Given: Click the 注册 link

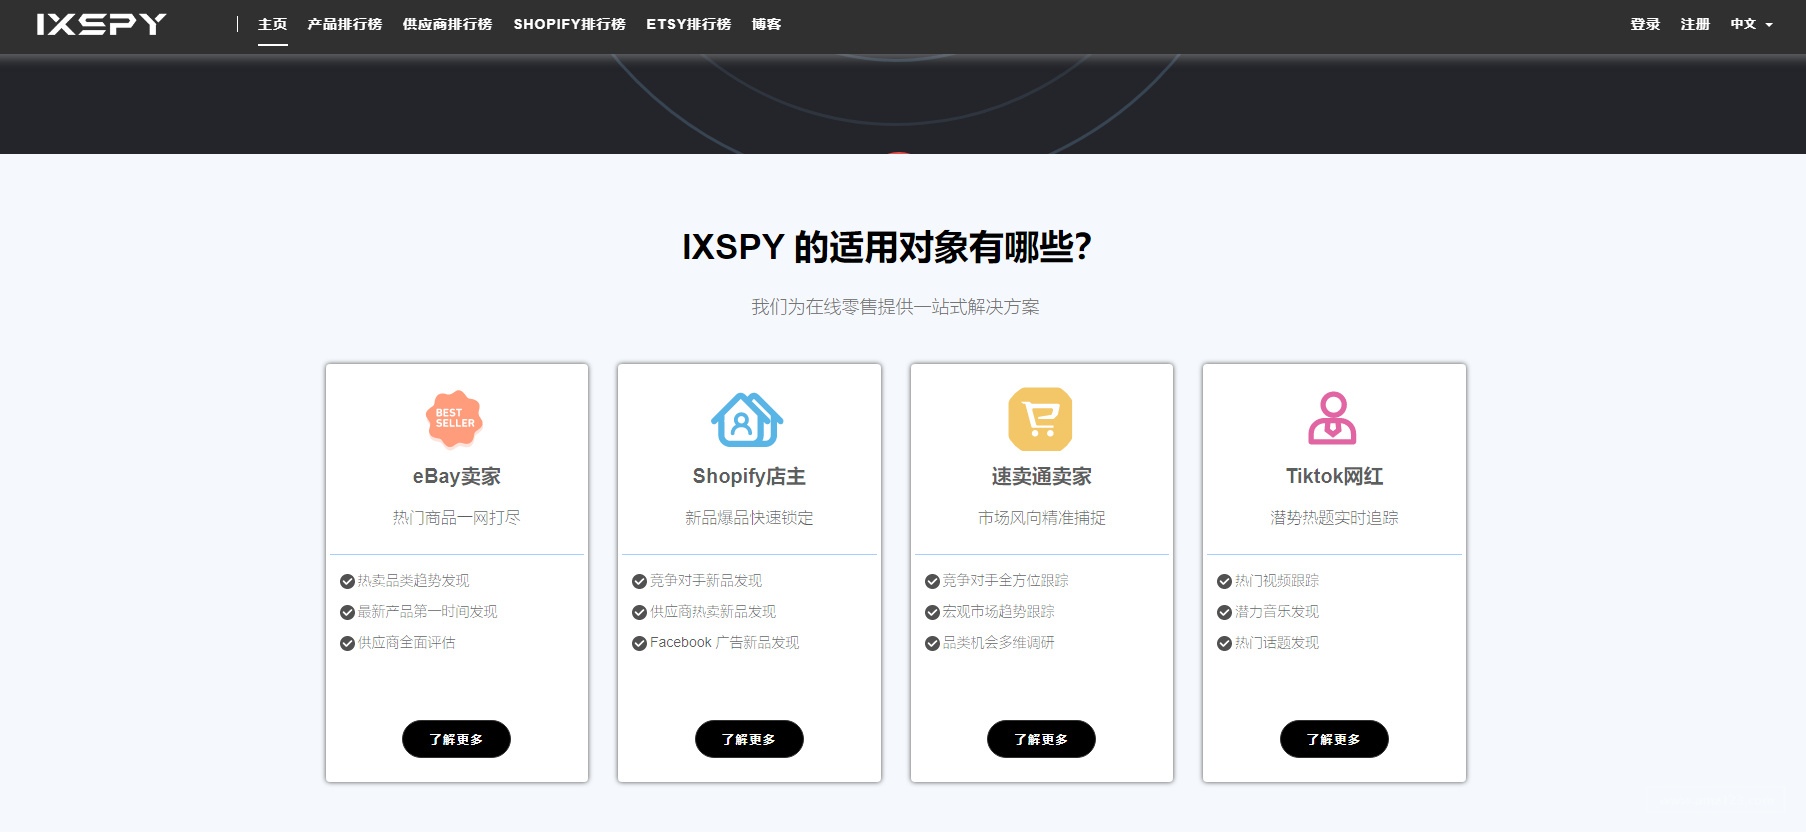Looking at the screenshot, I should (x=1695, y=24).
